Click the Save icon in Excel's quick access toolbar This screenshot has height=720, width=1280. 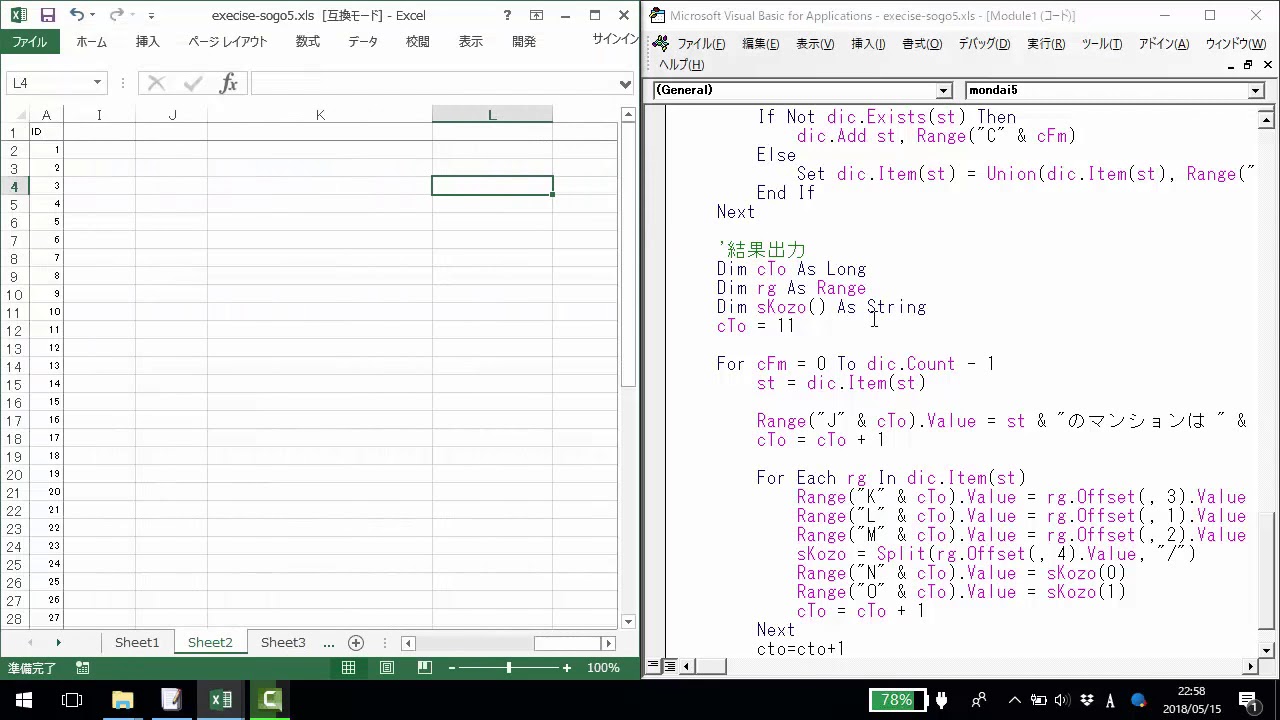point(47,15)
